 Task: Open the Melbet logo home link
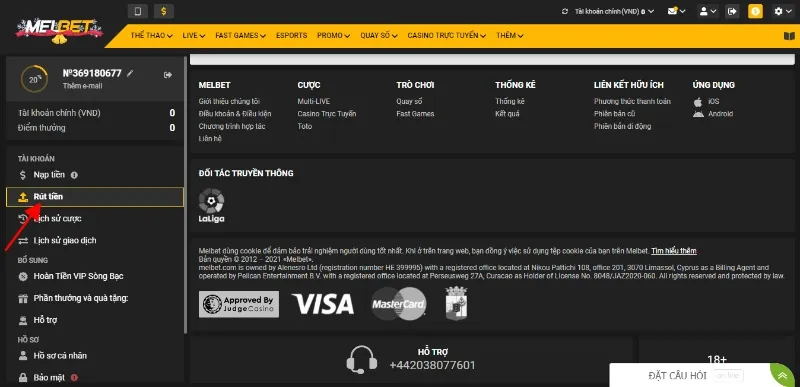point(59,31)
